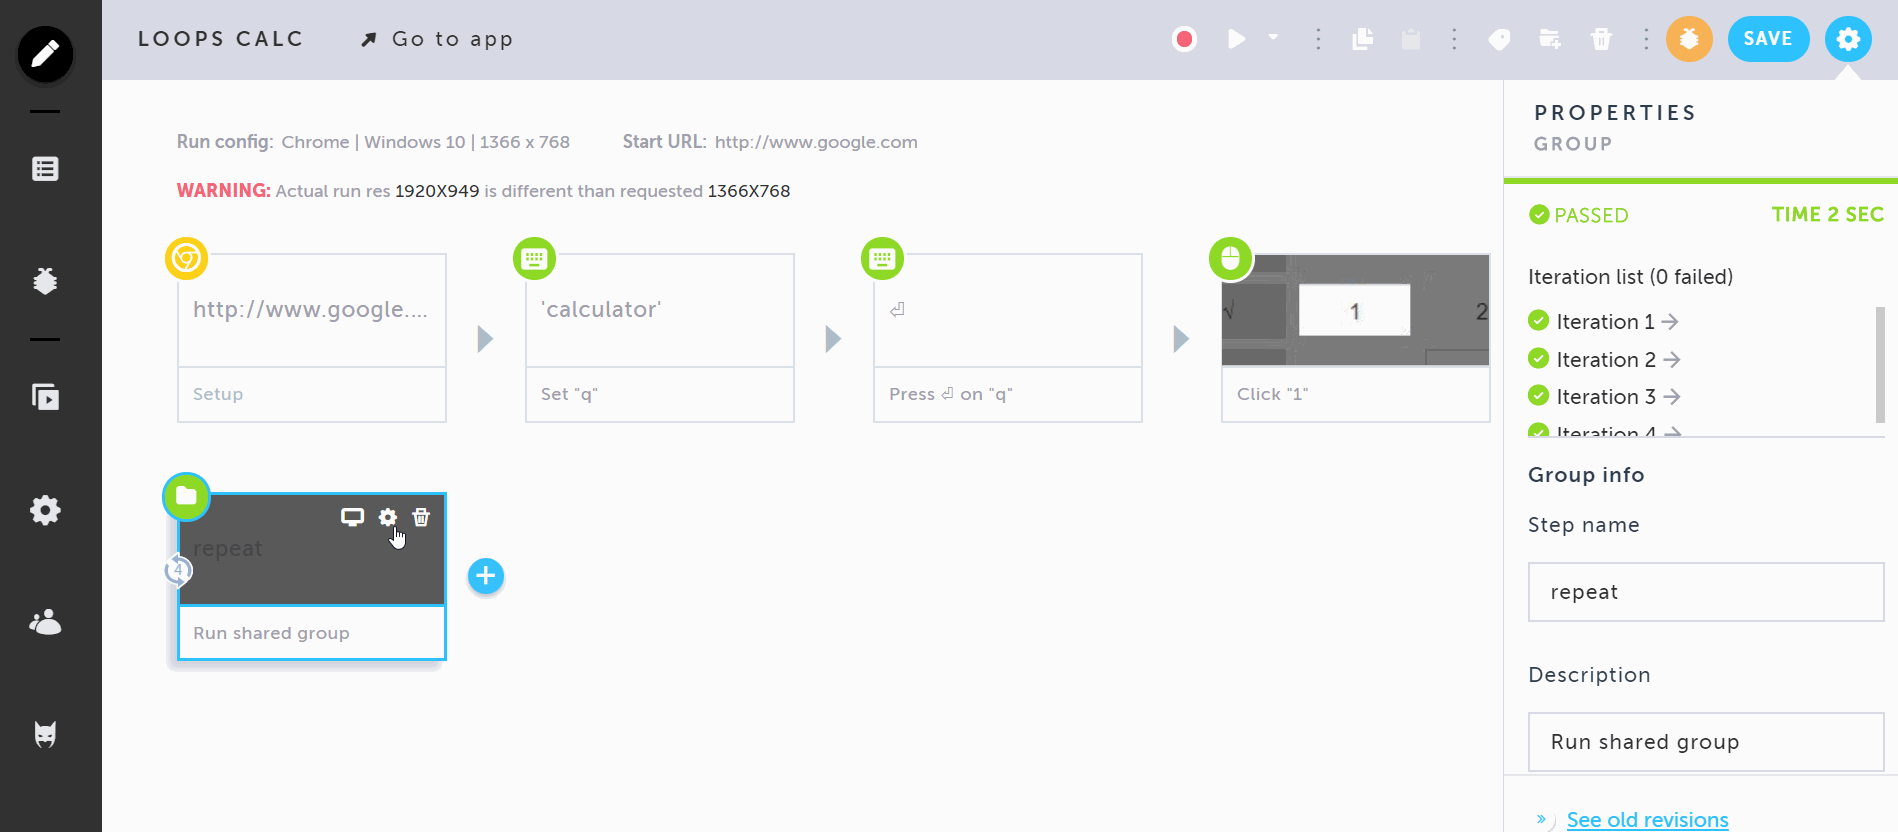Click the tag label icon in the toolbar
This screenshot has width=1898, height=832.
point(1499,39)
